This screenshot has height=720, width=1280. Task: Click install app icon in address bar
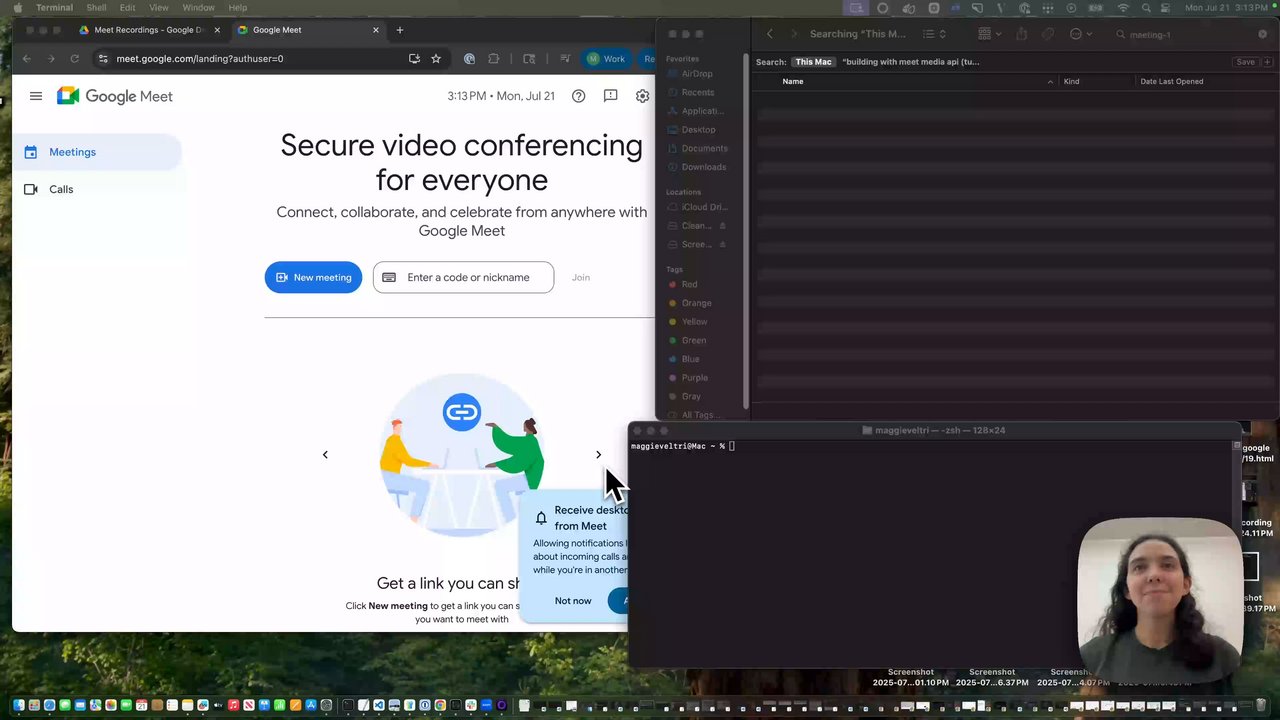(x=414, y=59)
